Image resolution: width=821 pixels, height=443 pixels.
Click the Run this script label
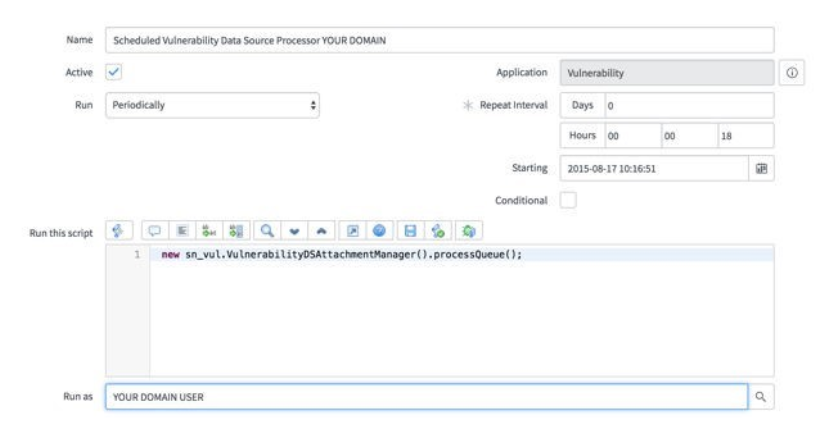click(x=61, y=233)
